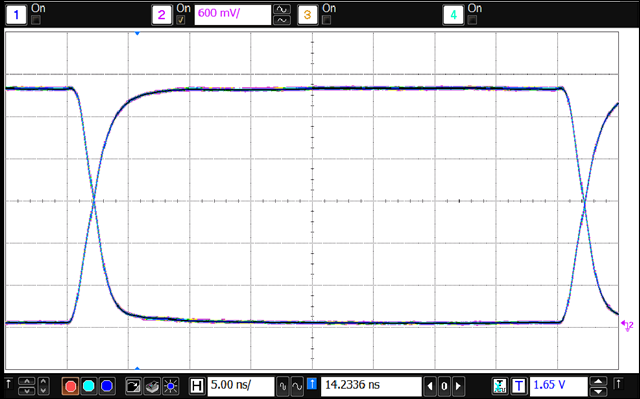Open the Trigger setup T button
Image resolution: width=640 pixels, height=399 pixels.
pos(519,386)
